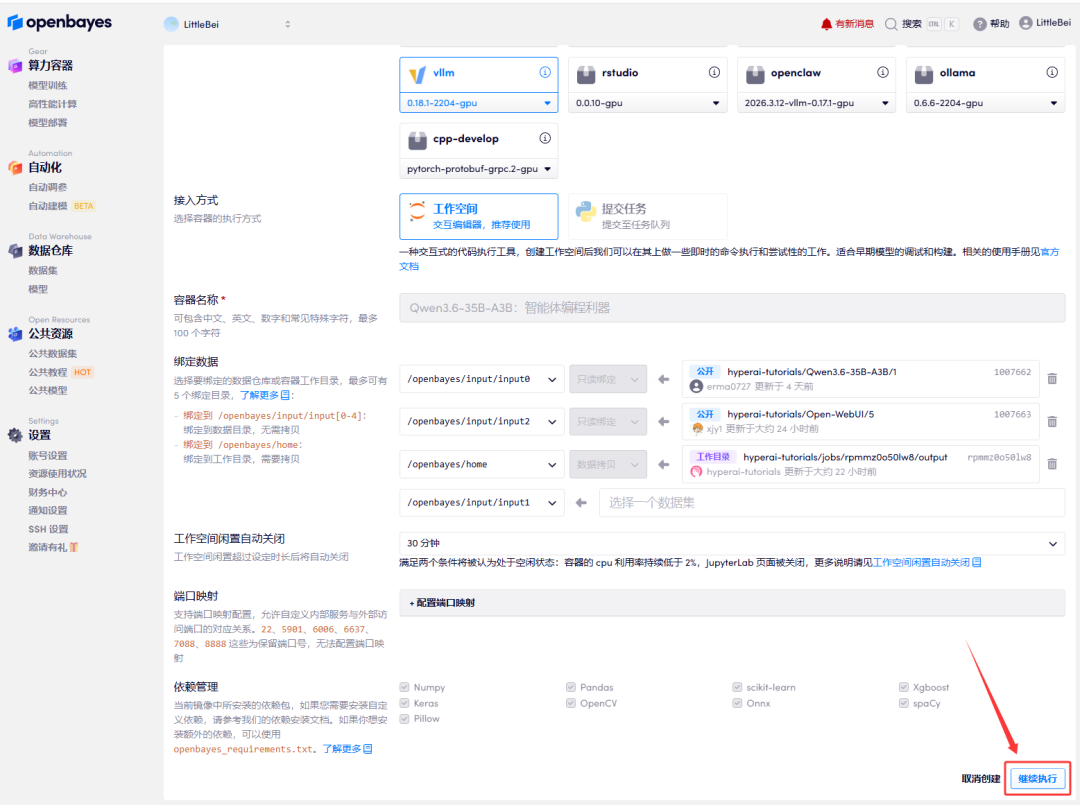Open the help question mark icon

click(979, 24)
